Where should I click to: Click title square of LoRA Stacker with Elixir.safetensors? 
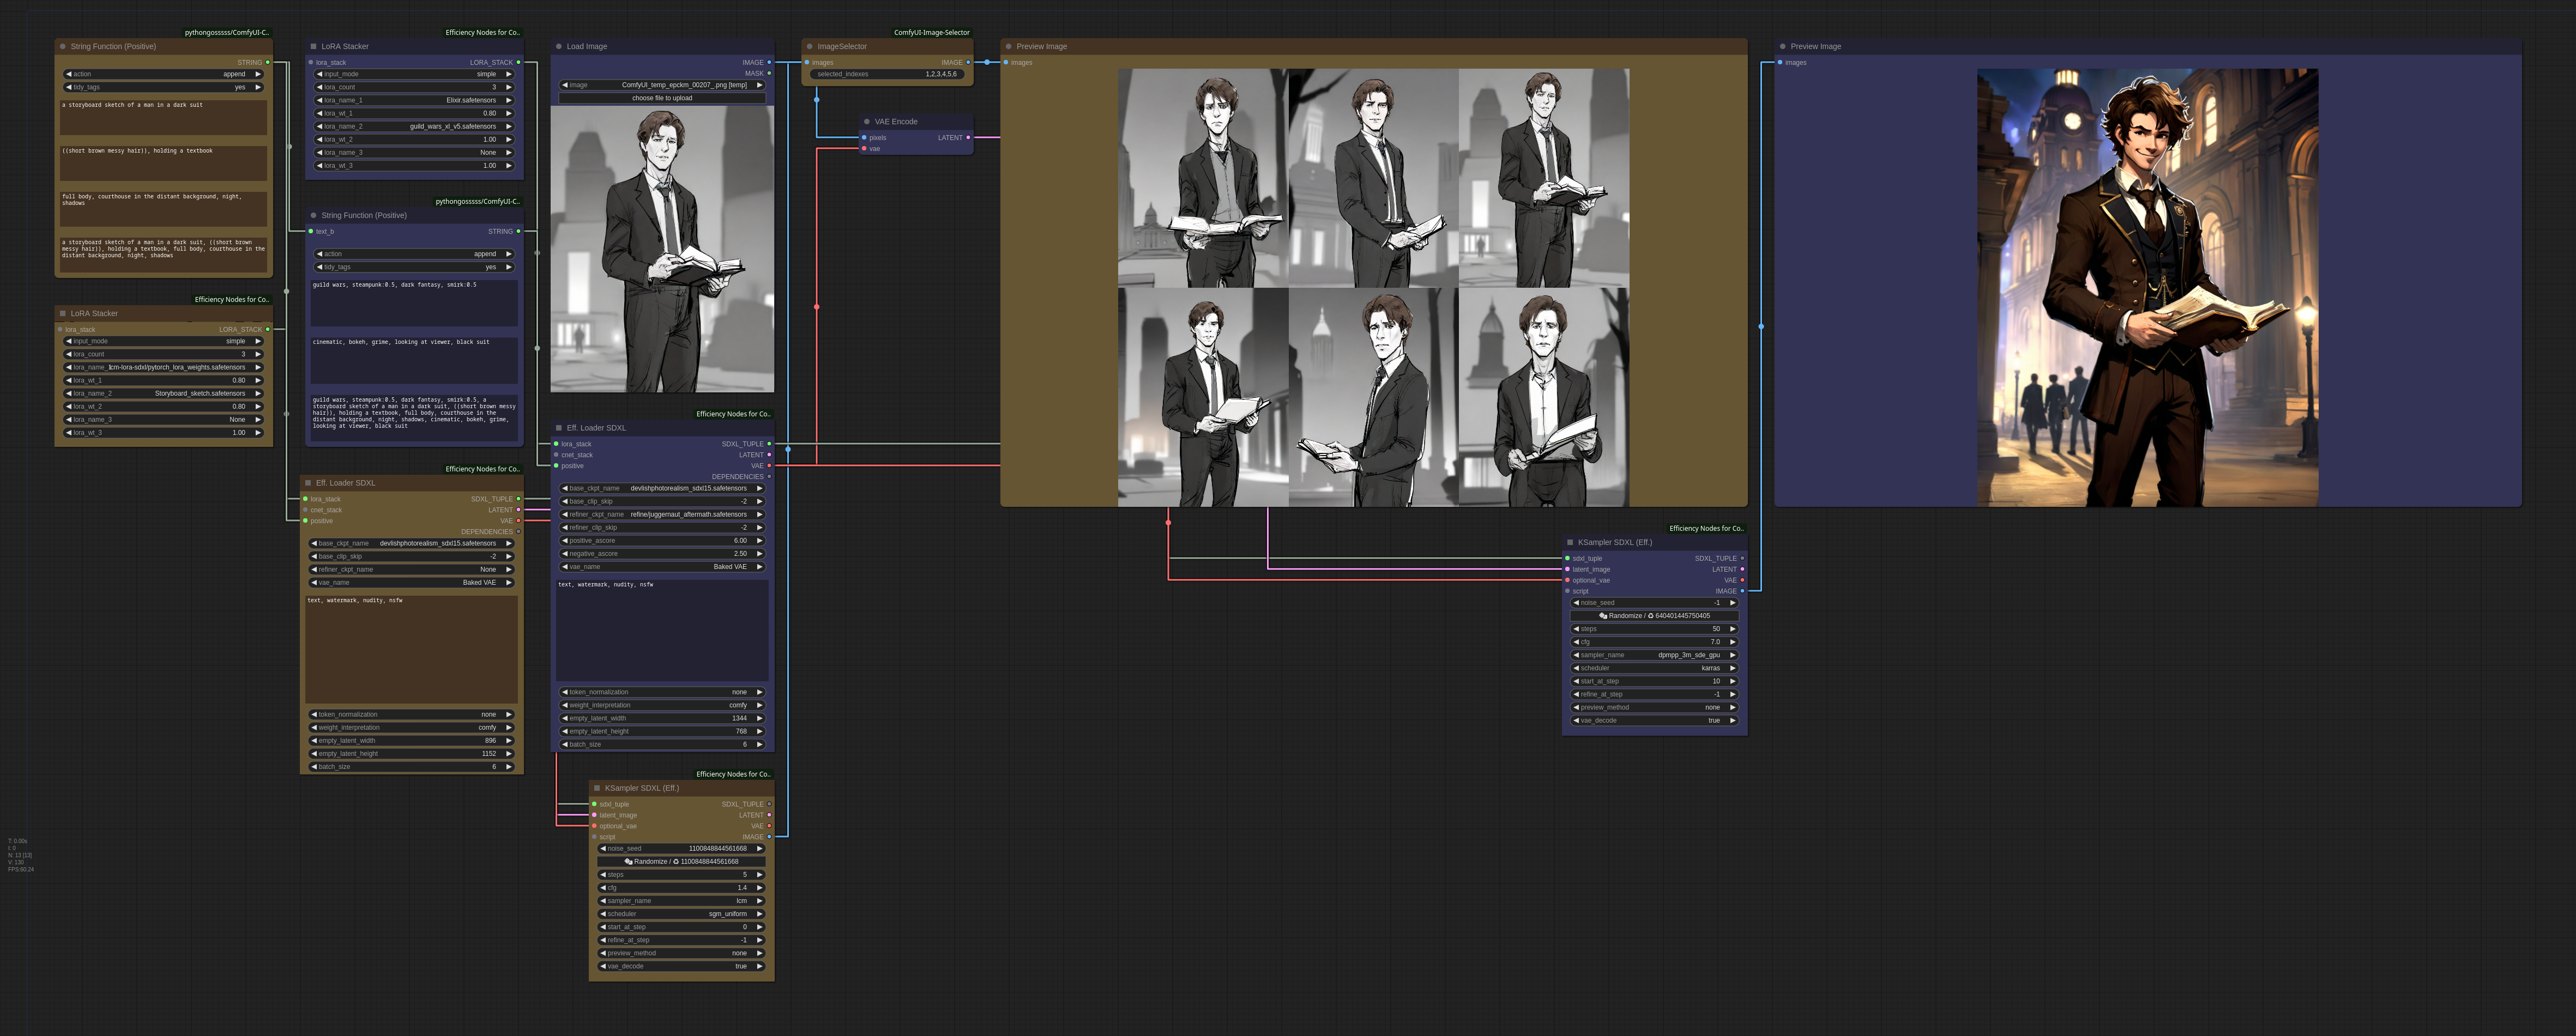[313, 46]
